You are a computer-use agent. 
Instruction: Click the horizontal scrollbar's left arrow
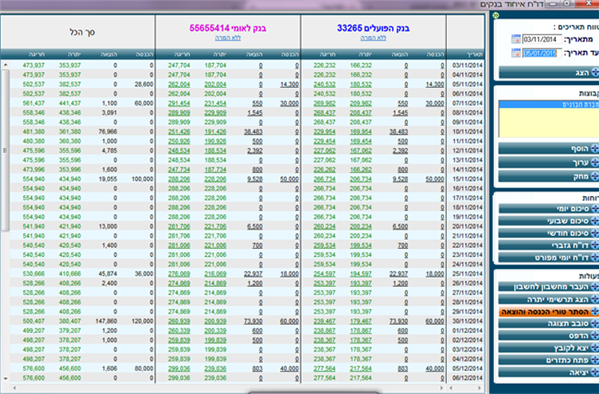pos(15,388)
